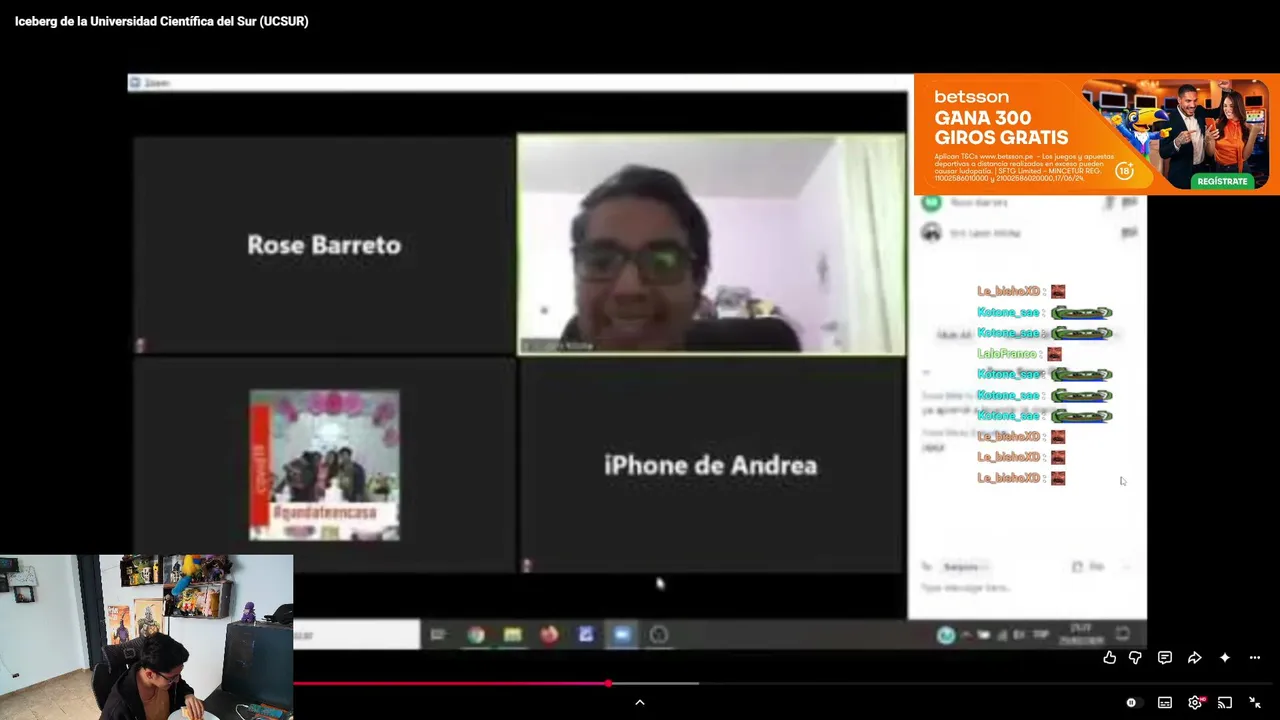Expand the chevron below the progress bar
The height and width of the screenshot is (720, 1280).
[640, 703]
